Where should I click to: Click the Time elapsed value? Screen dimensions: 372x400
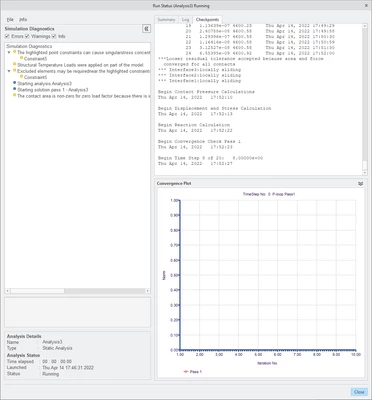[57, 362]
